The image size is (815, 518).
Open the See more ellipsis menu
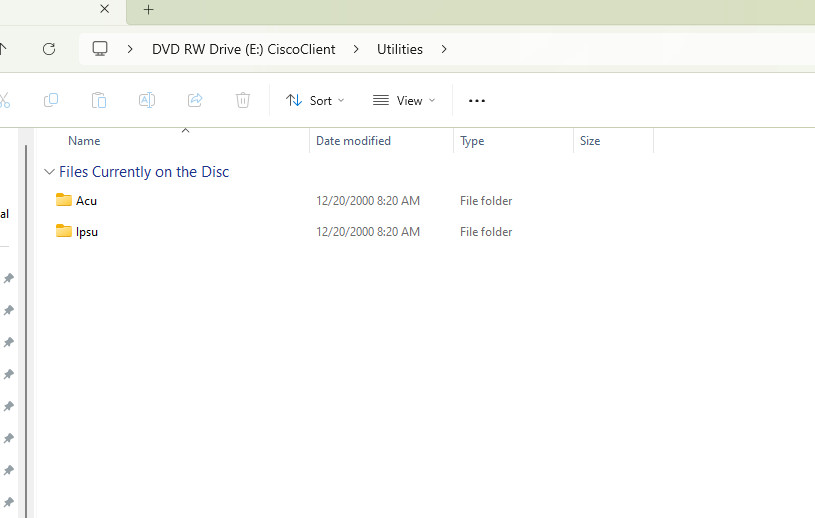[x=477, y=101]
